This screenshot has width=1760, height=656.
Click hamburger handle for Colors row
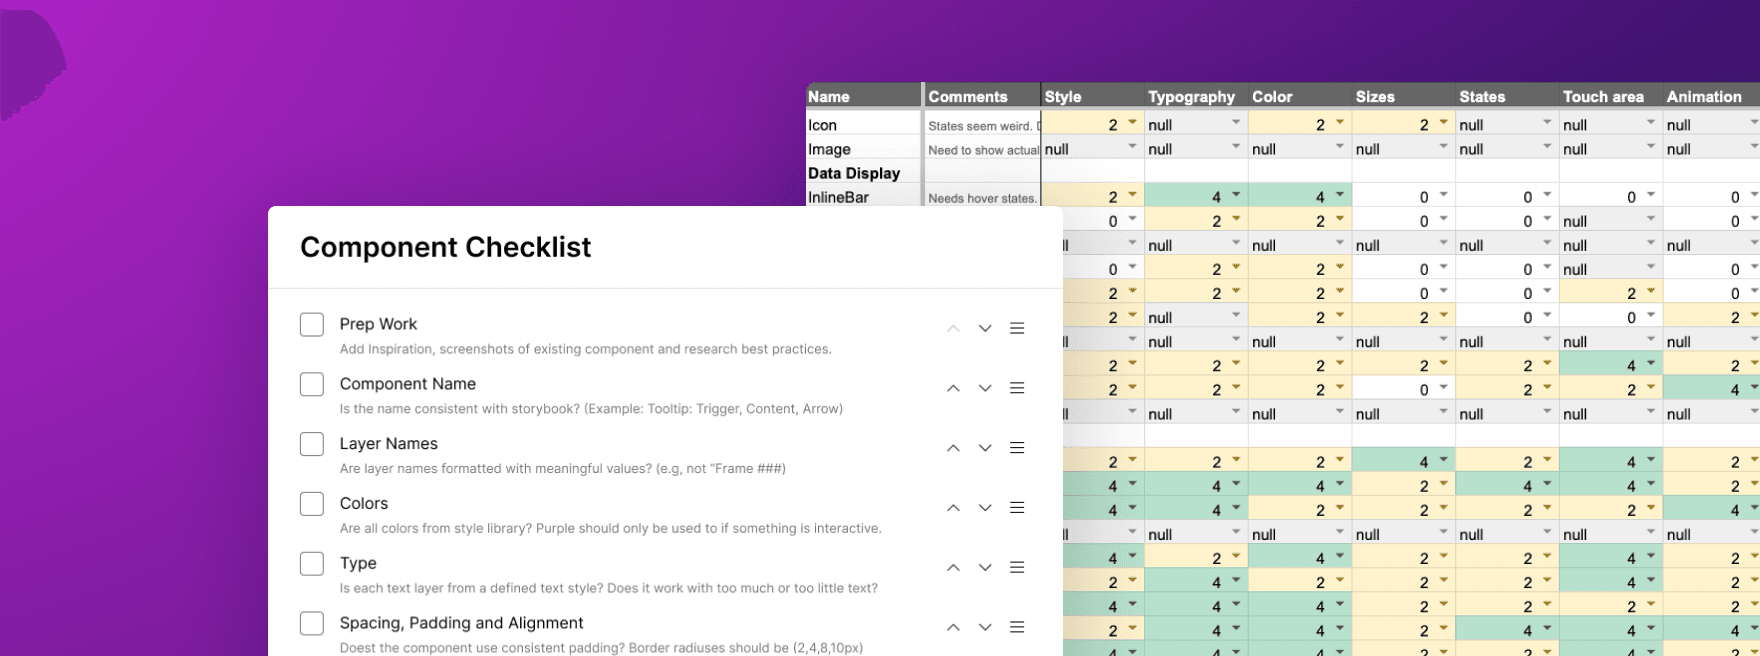pyautogui.click(x=1017, y=508)
